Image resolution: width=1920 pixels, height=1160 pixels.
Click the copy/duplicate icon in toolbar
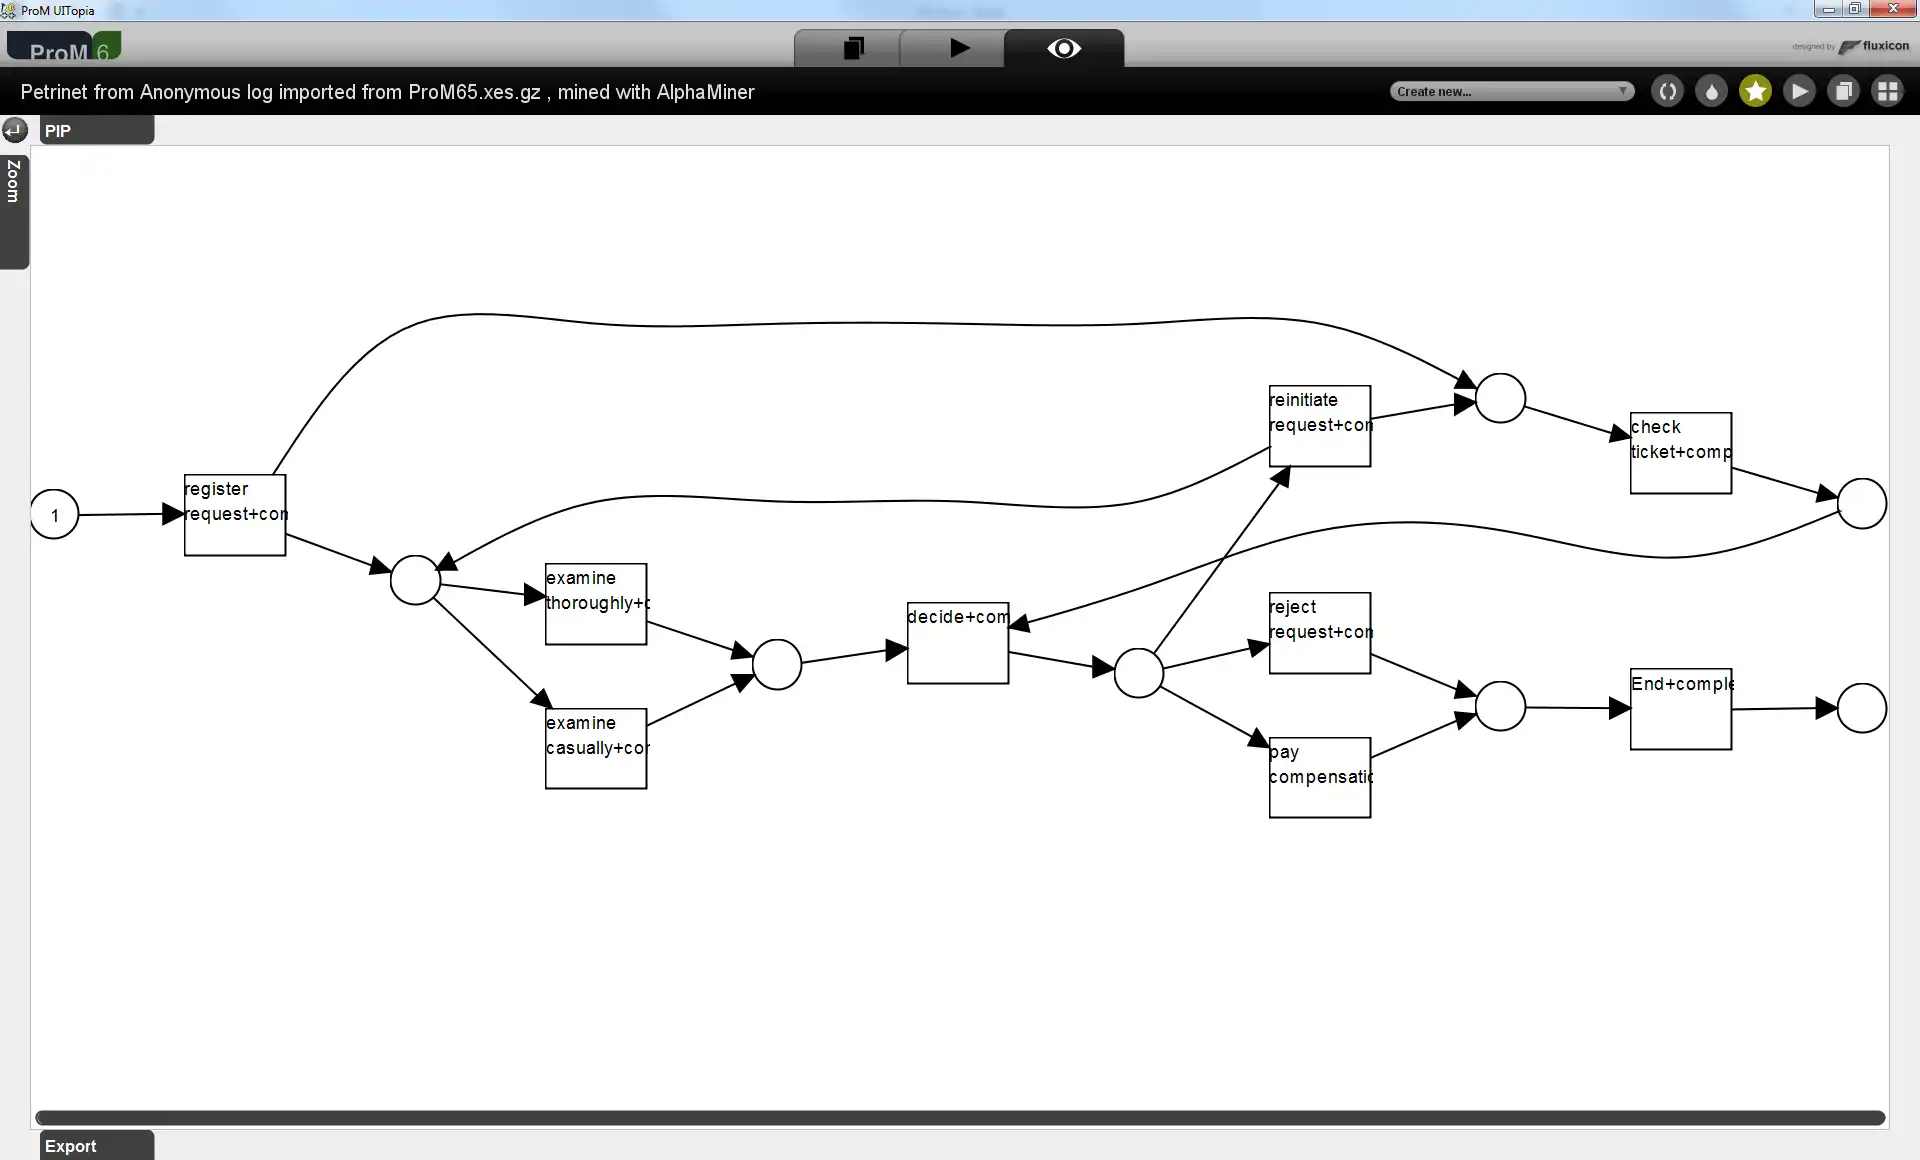[1843, 92]
